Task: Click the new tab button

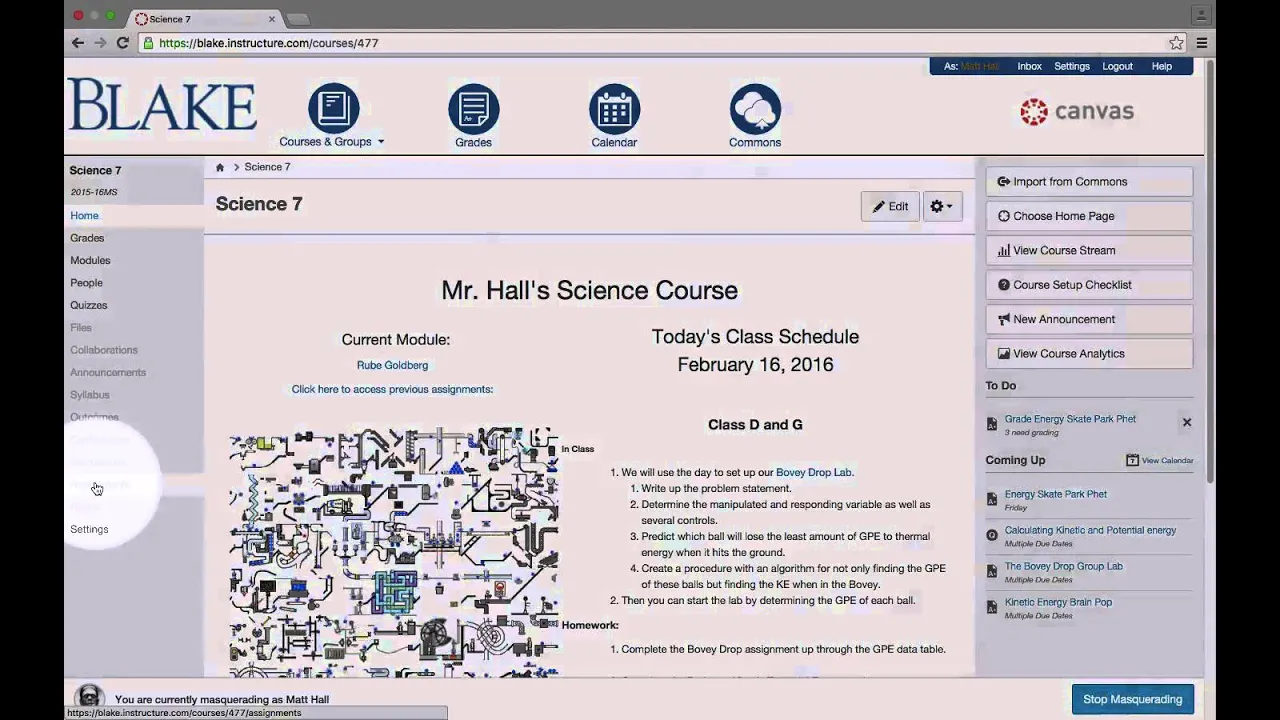Action: [298, 19]
